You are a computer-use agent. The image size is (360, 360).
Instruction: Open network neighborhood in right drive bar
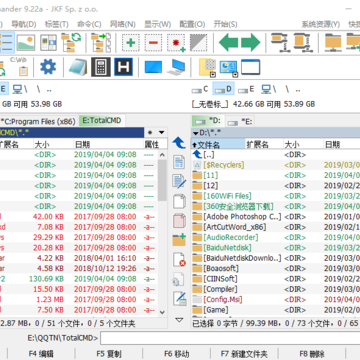(269, 89)
